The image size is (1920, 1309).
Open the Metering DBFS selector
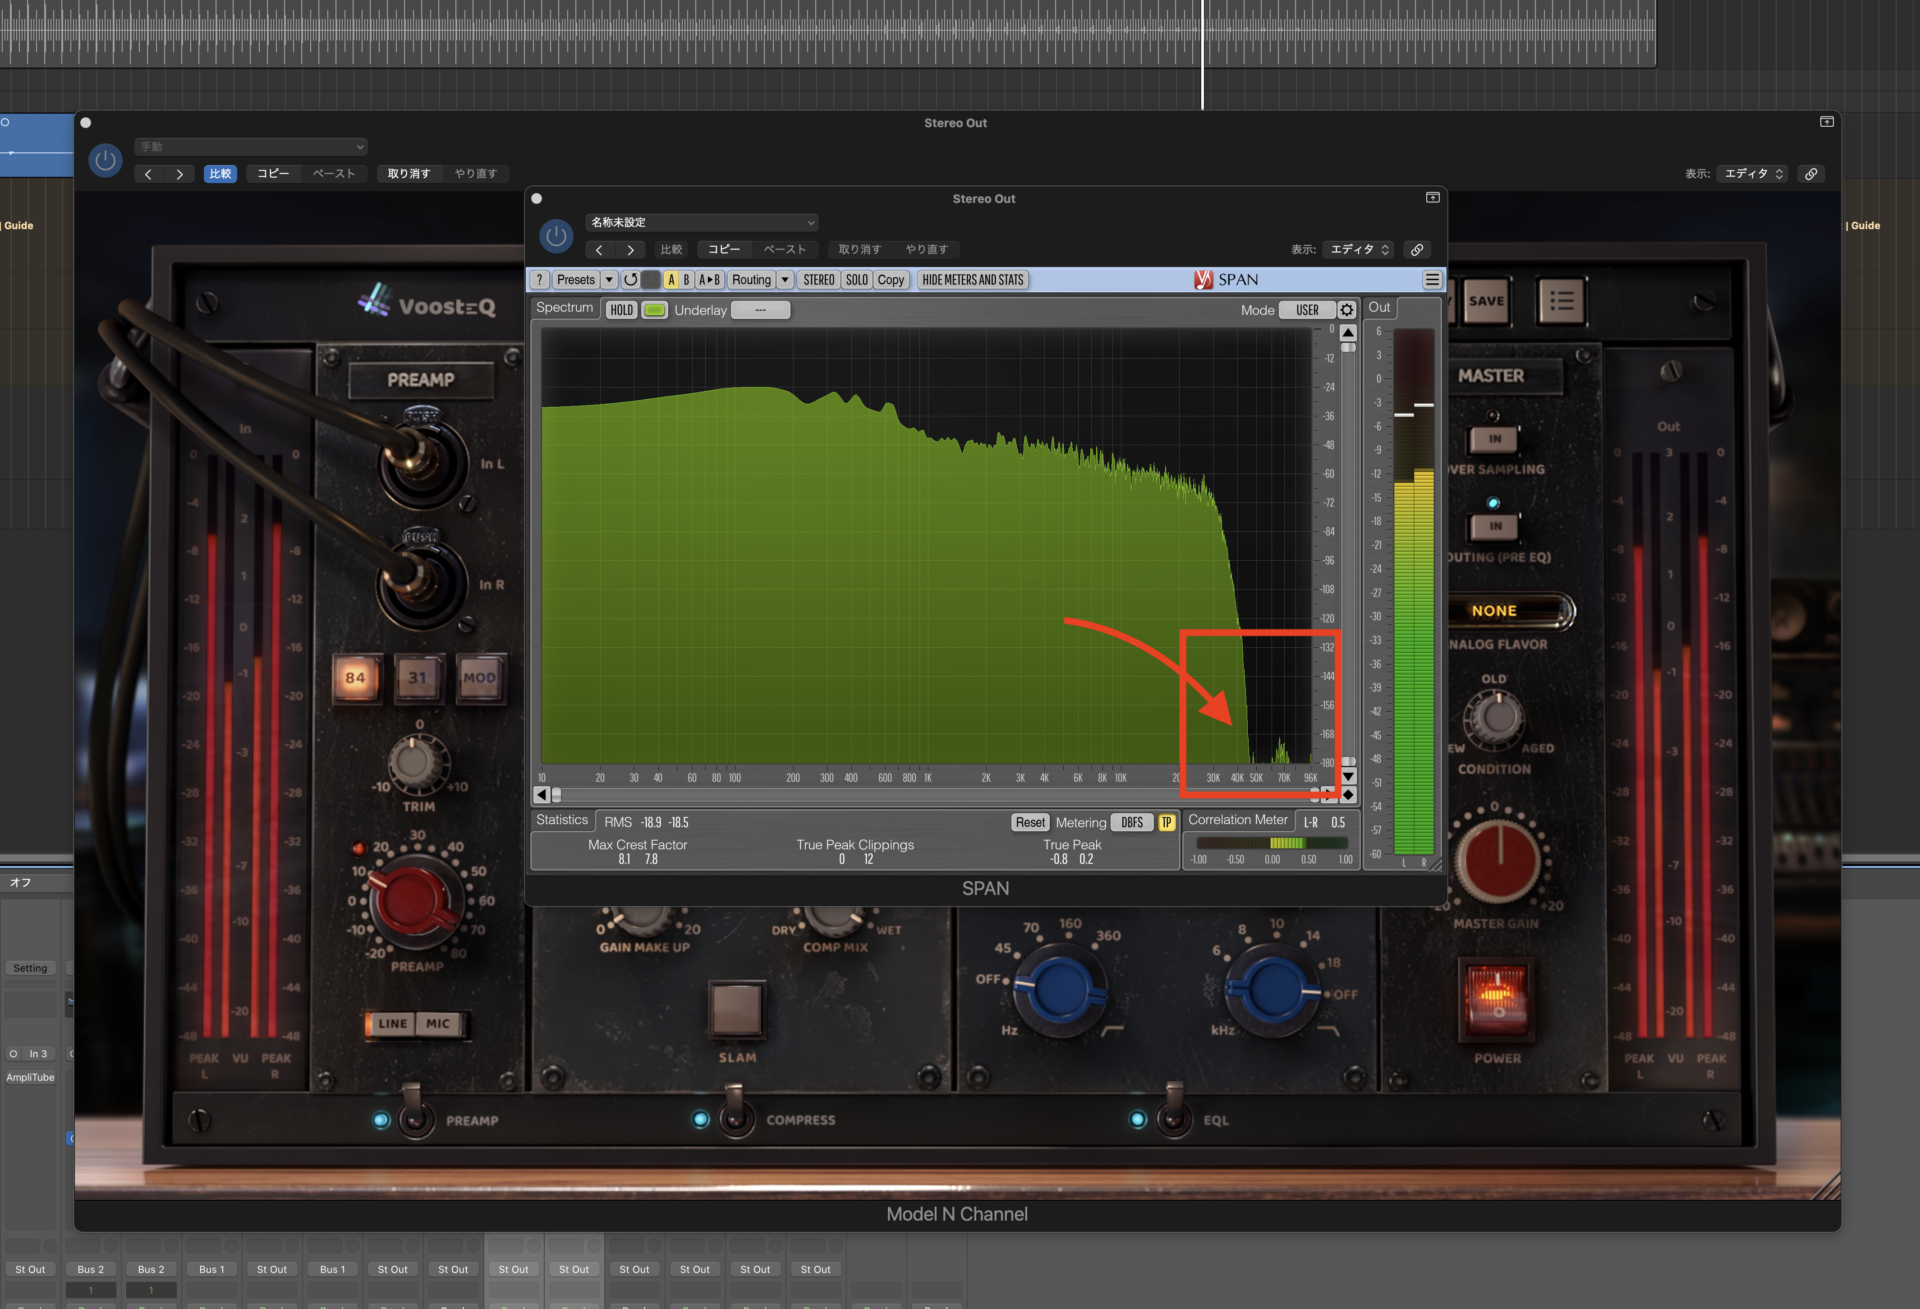1132,822
